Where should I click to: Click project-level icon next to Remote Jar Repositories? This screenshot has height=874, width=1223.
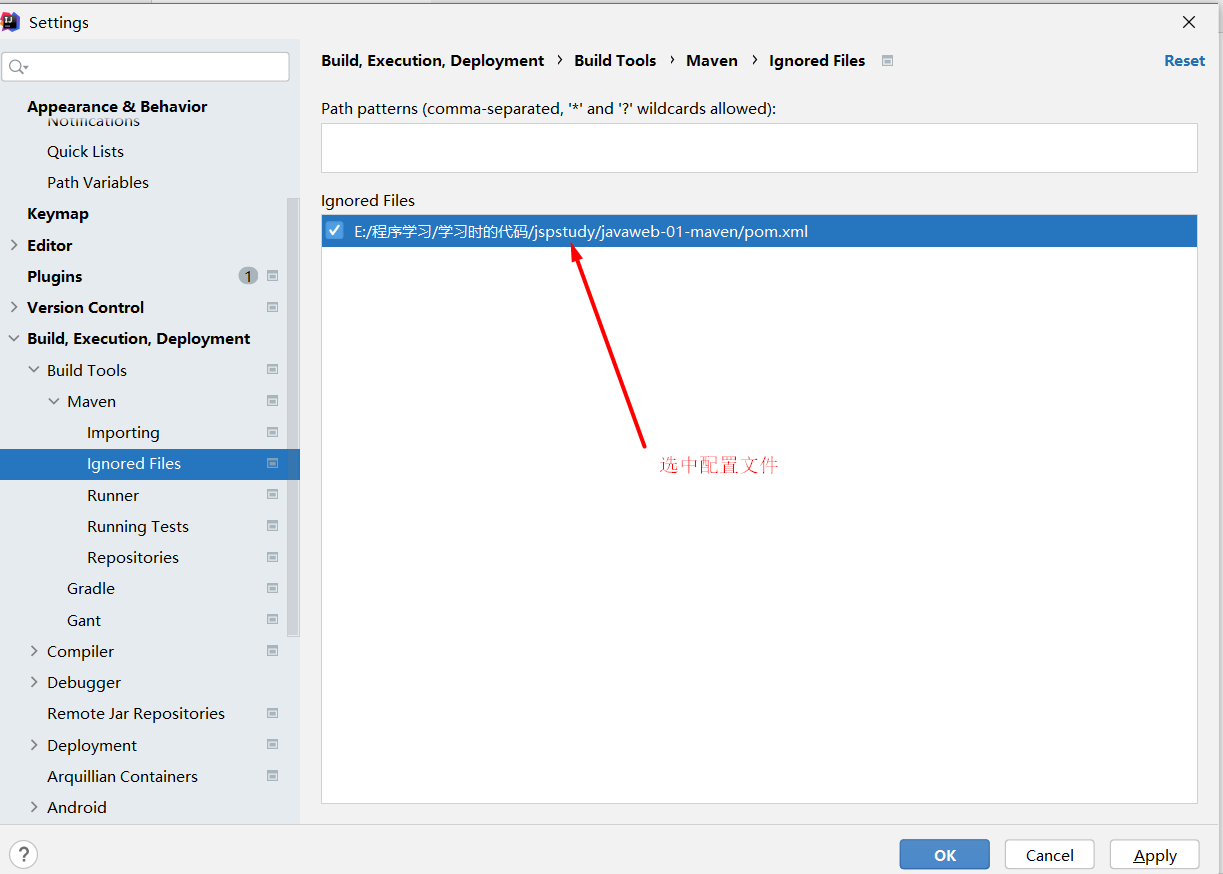pos(272,713)
